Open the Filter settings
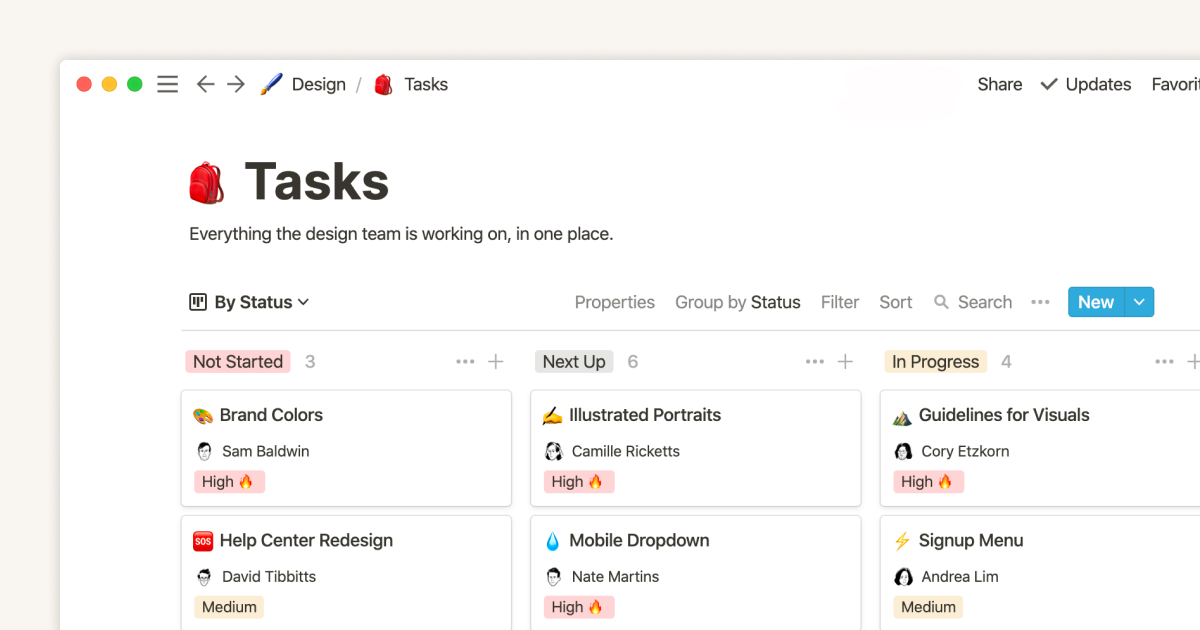This screenshot has width=1200, height=630. point(839,302)
